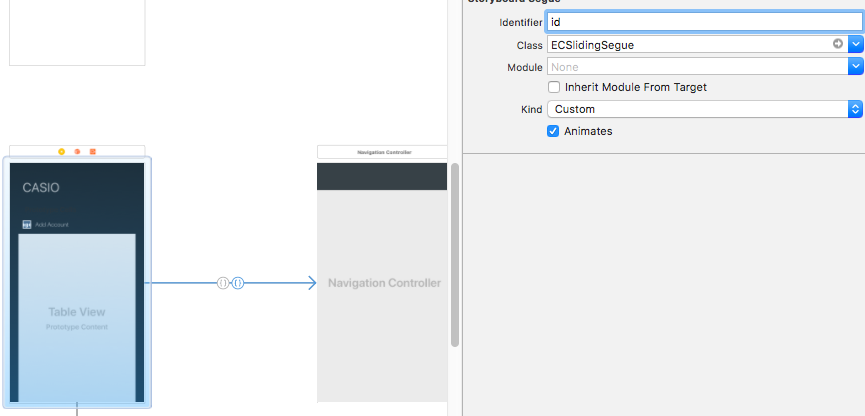Enable Inherit Module From Target checkbox
The width and height of the screenshot is (865, 416).
554,87
